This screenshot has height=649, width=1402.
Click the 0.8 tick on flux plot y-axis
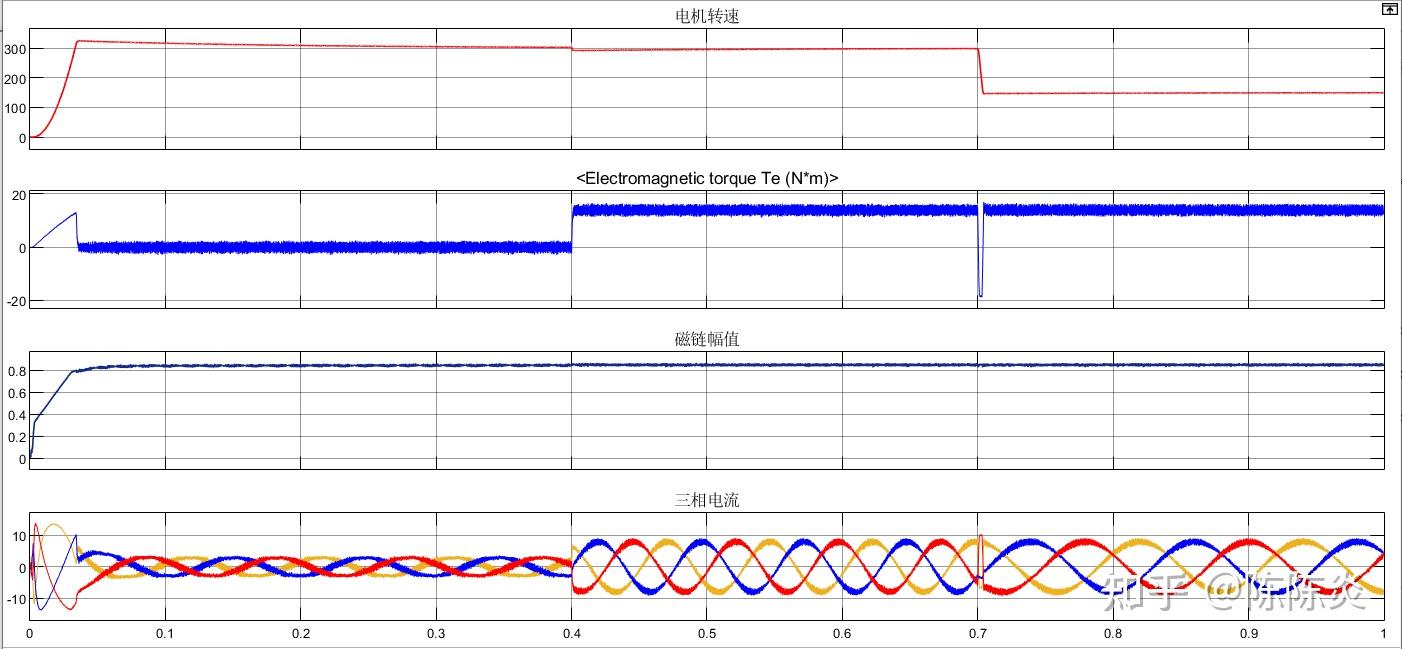click(x=16, y=371)
